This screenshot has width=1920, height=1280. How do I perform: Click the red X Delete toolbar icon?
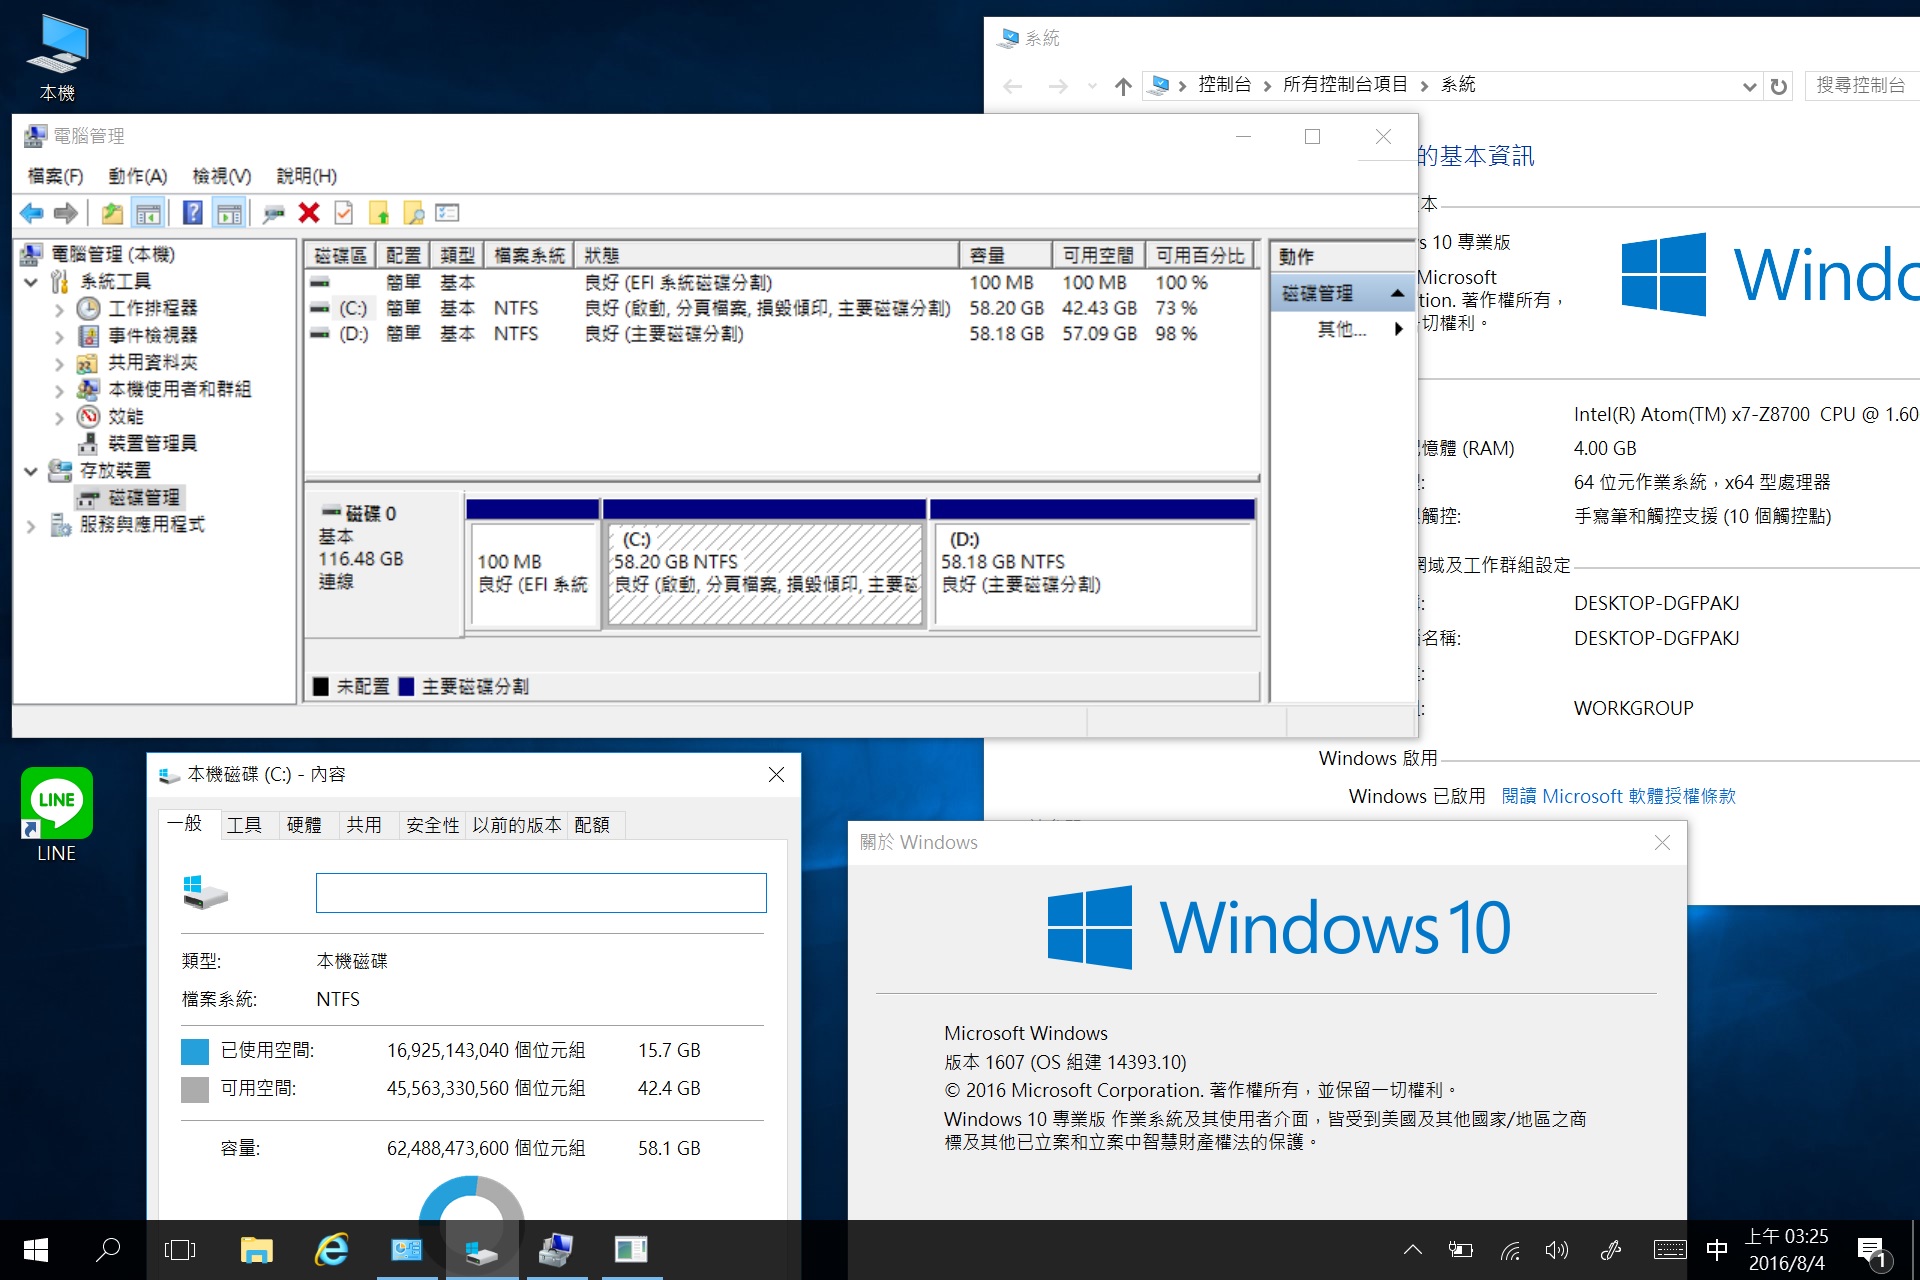tap(309, 213)
